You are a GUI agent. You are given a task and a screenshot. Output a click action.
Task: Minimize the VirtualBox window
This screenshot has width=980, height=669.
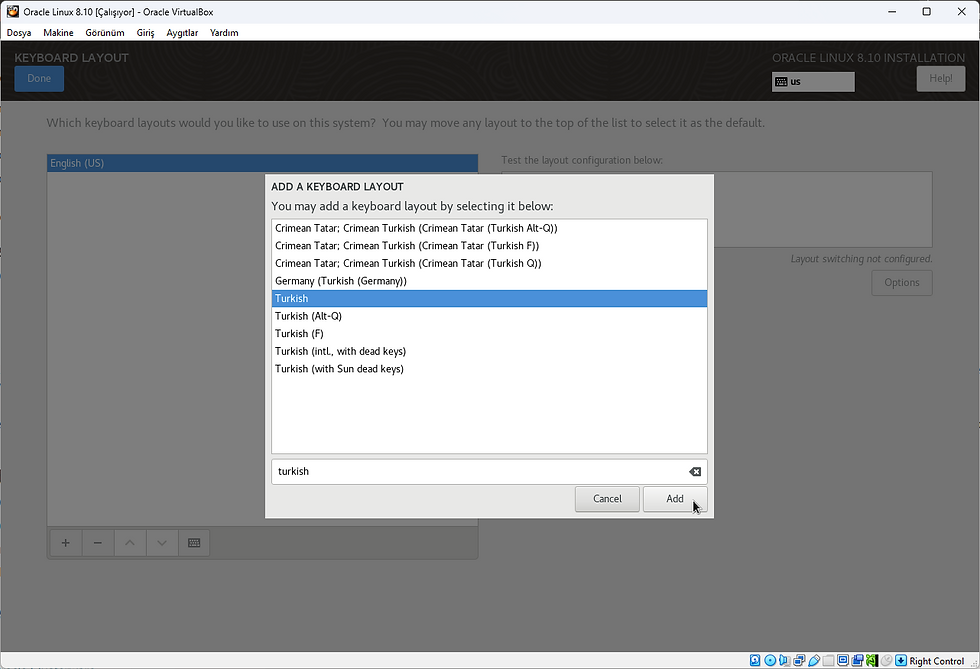pyautogui.click(x=892, y=11)
